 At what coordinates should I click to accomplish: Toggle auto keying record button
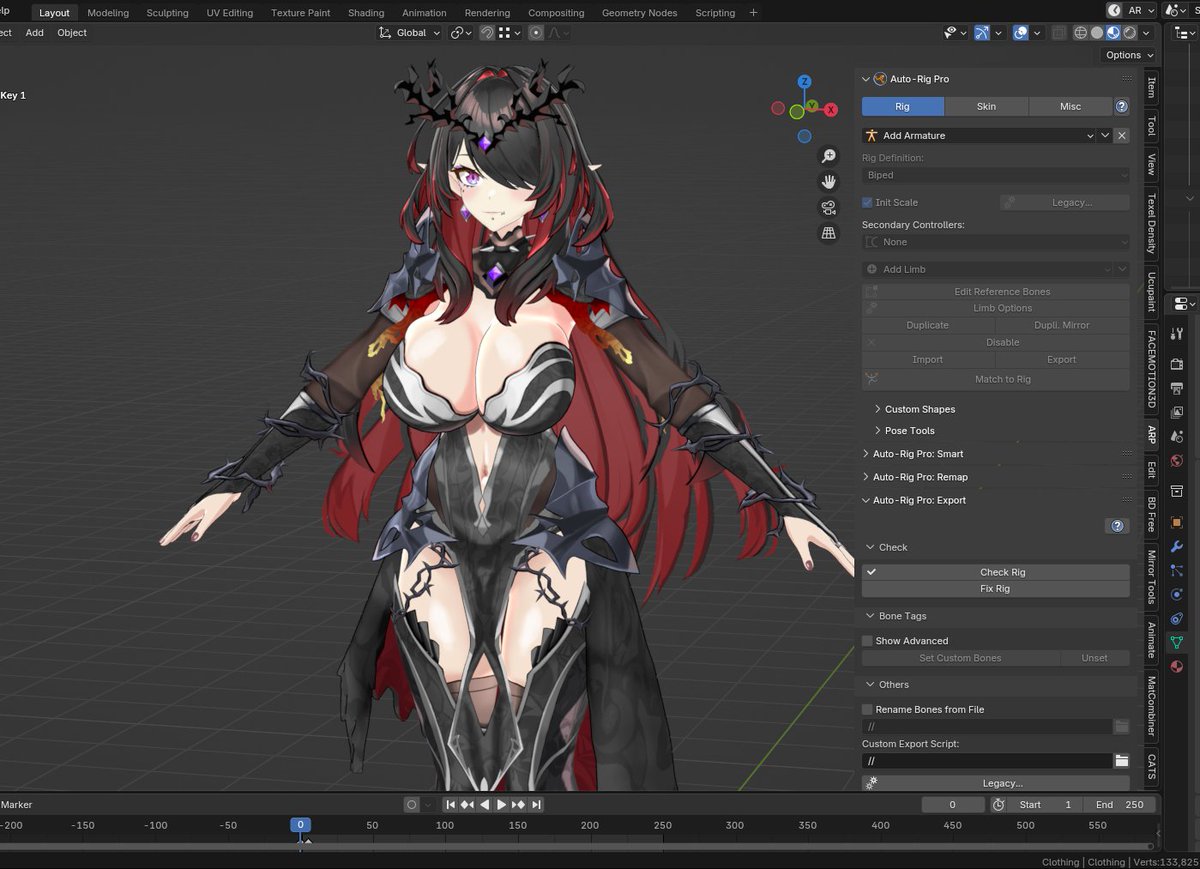tap(411, 804)
